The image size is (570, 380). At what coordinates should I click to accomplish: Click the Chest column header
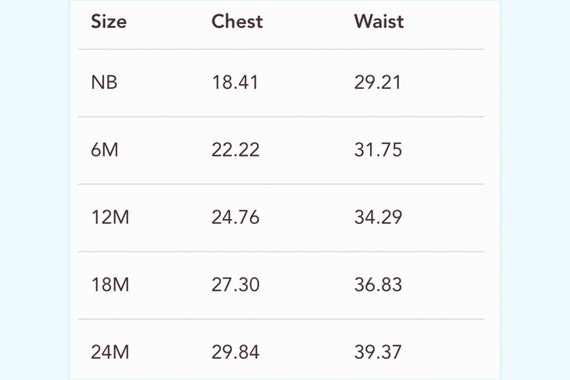click(x=237, y=21)
